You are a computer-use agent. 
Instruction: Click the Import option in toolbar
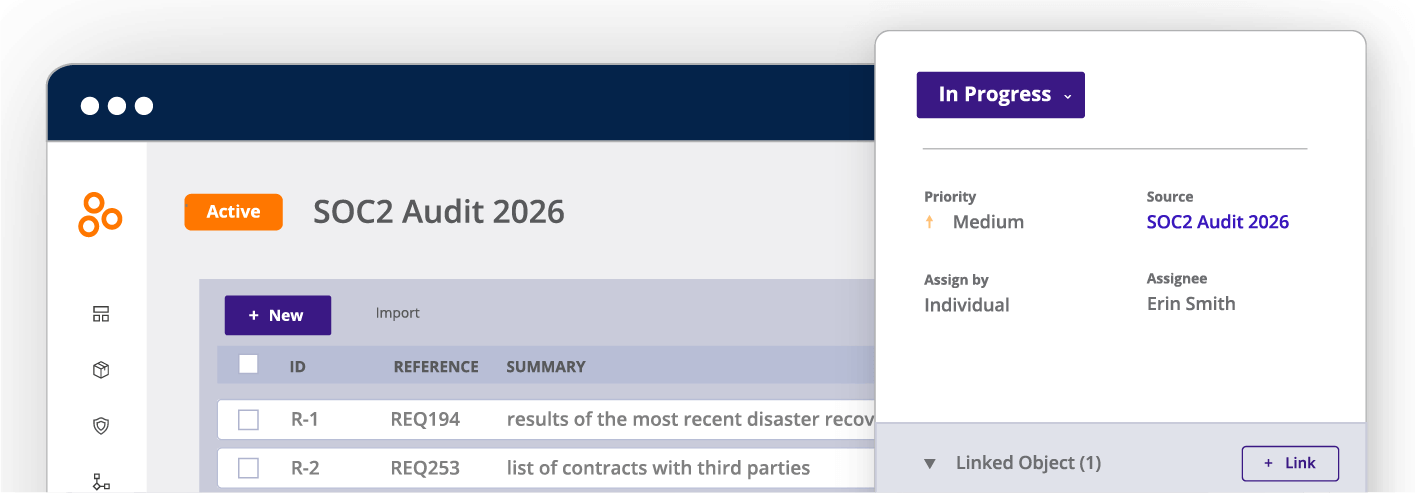click(397, 314)
